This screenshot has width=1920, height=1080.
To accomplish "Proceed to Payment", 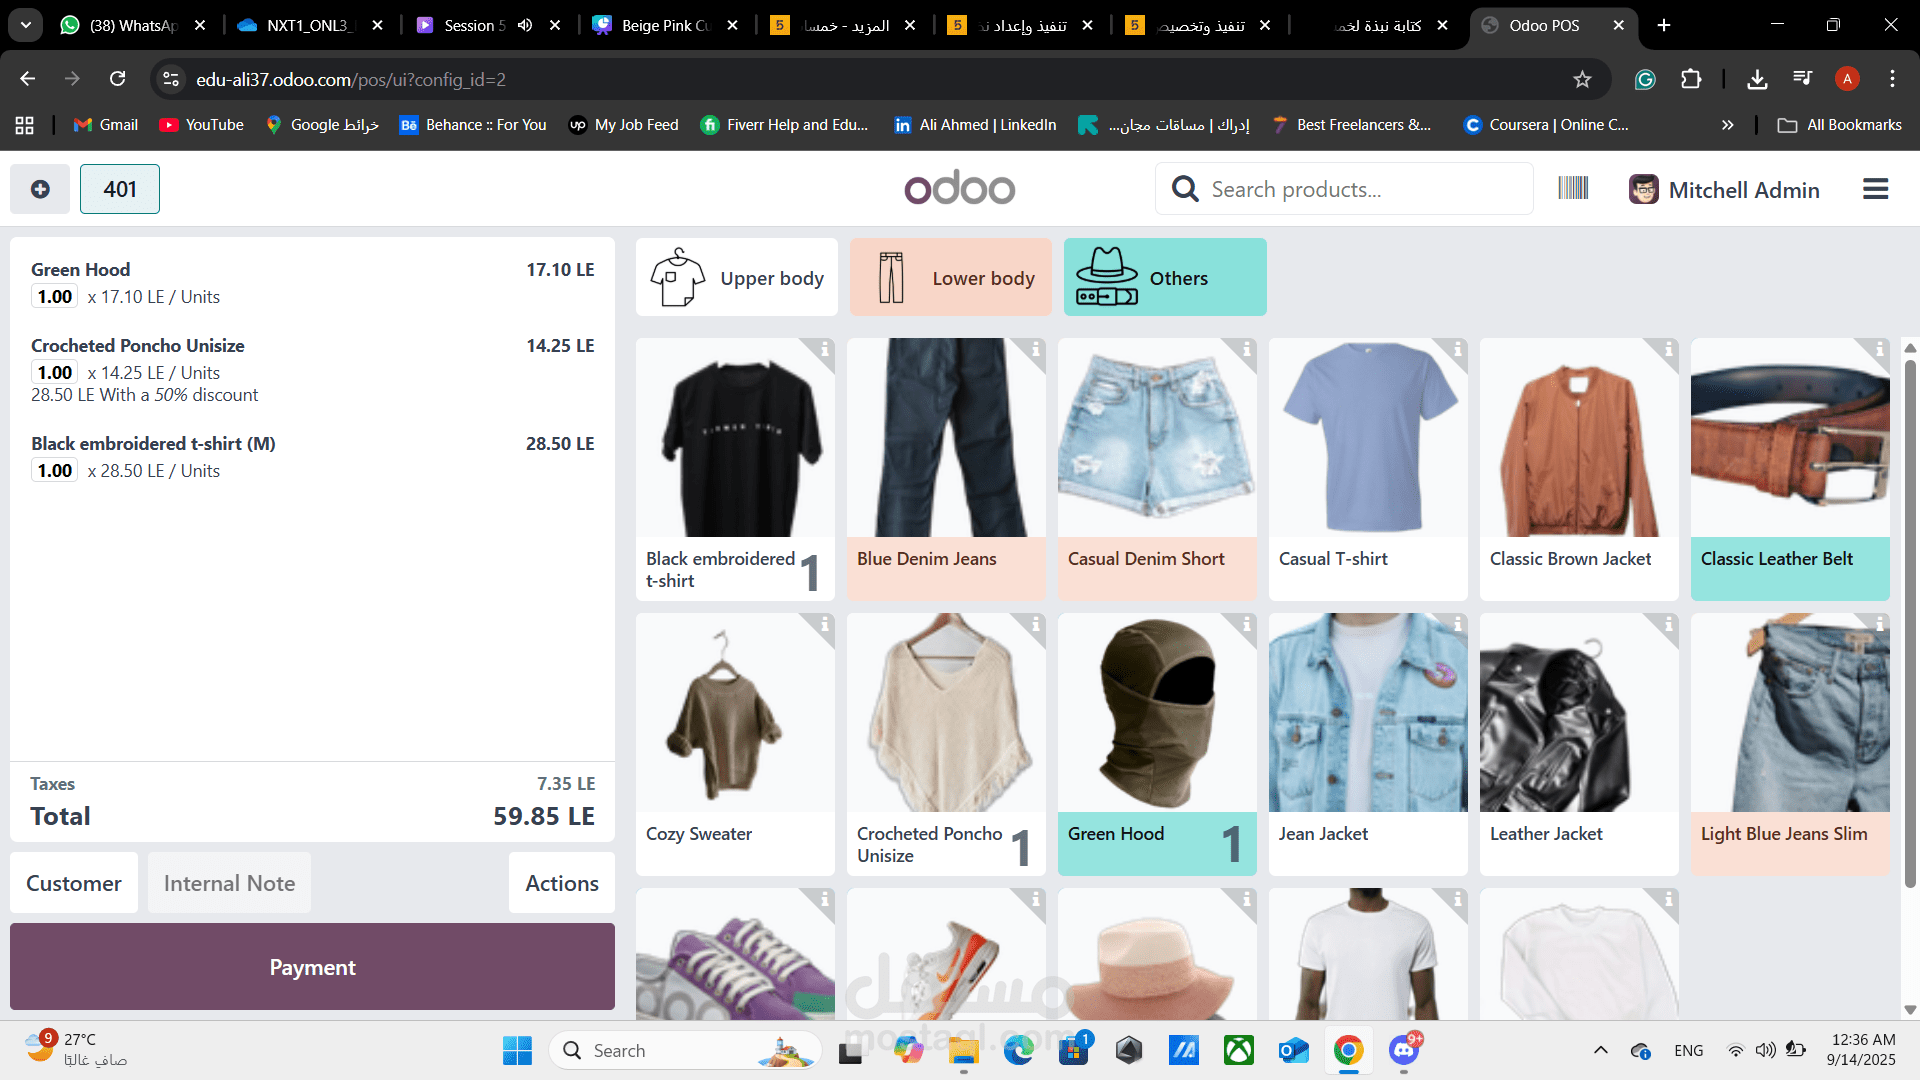I will click(312, 966).
